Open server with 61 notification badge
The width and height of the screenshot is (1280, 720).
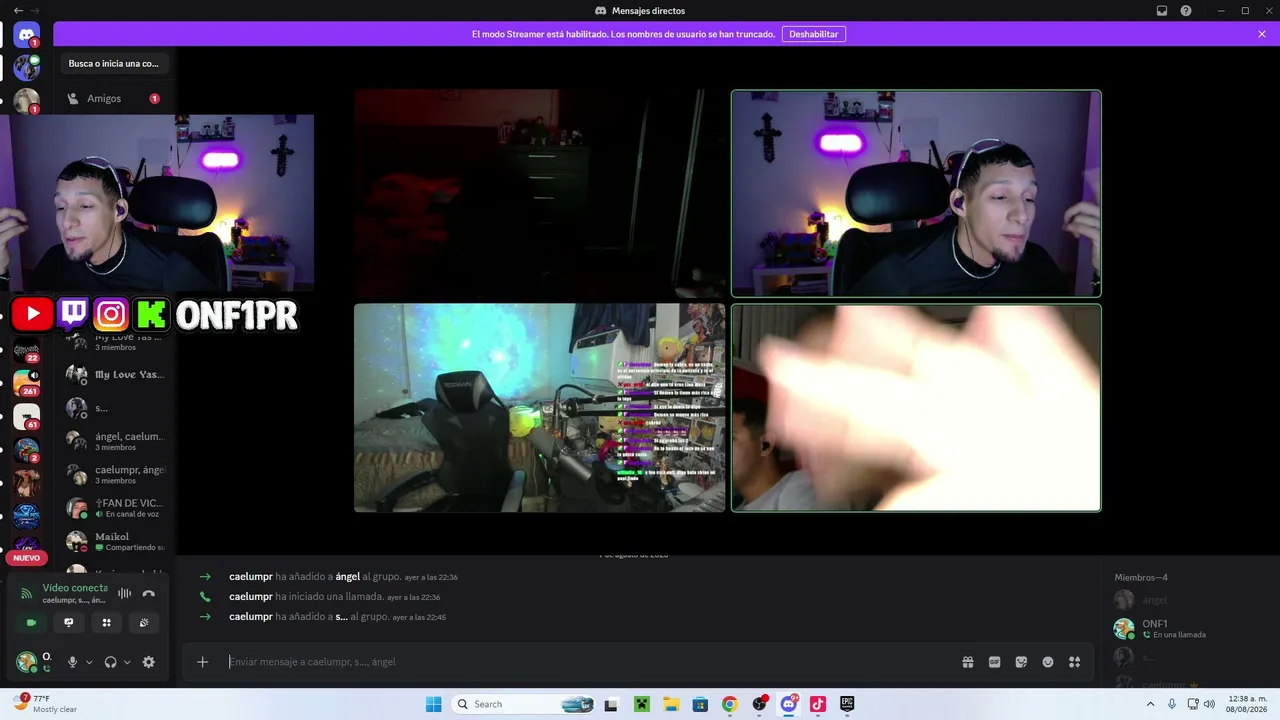26,417
